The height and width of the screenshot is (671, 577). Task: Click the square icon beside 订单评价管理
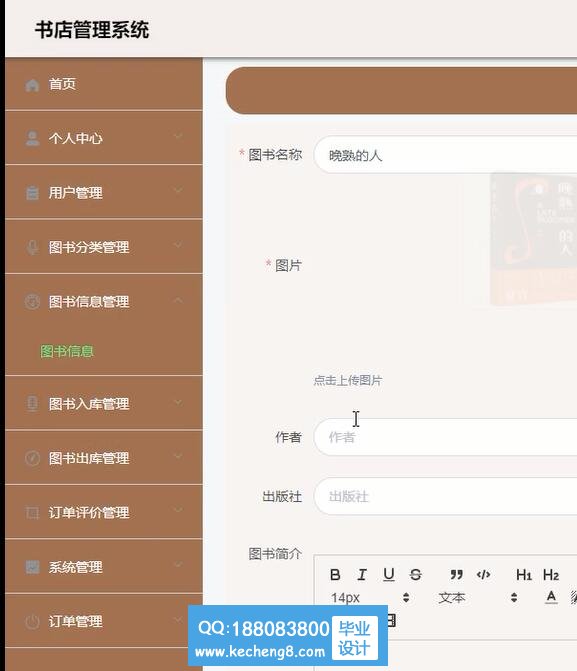tap(32, 512)
